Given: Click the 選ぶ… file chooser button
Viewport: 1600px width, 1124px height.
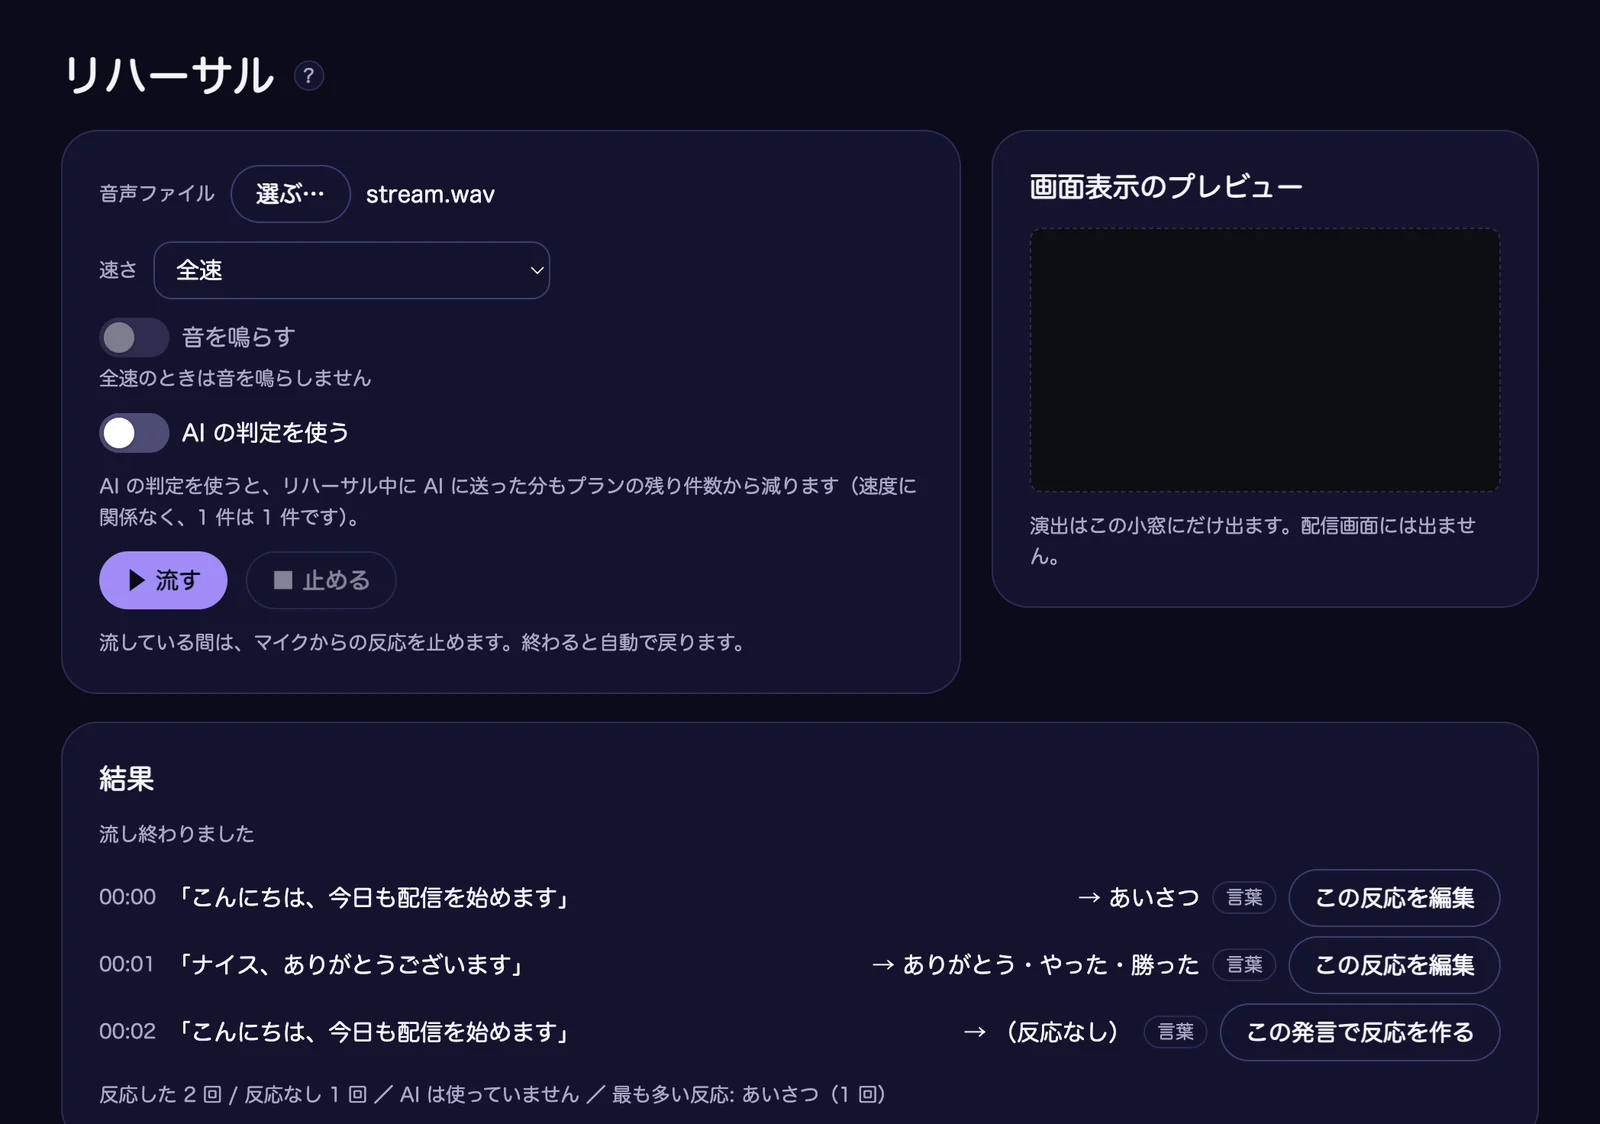Looking at the screenshot, I should point(291,194).
